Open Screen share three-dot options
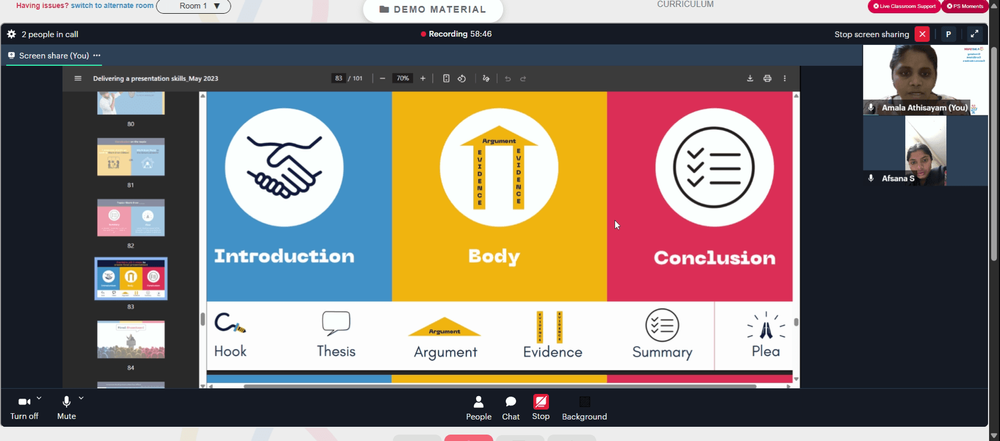This screenshot has height=441, width=1000. click(97, 56)
